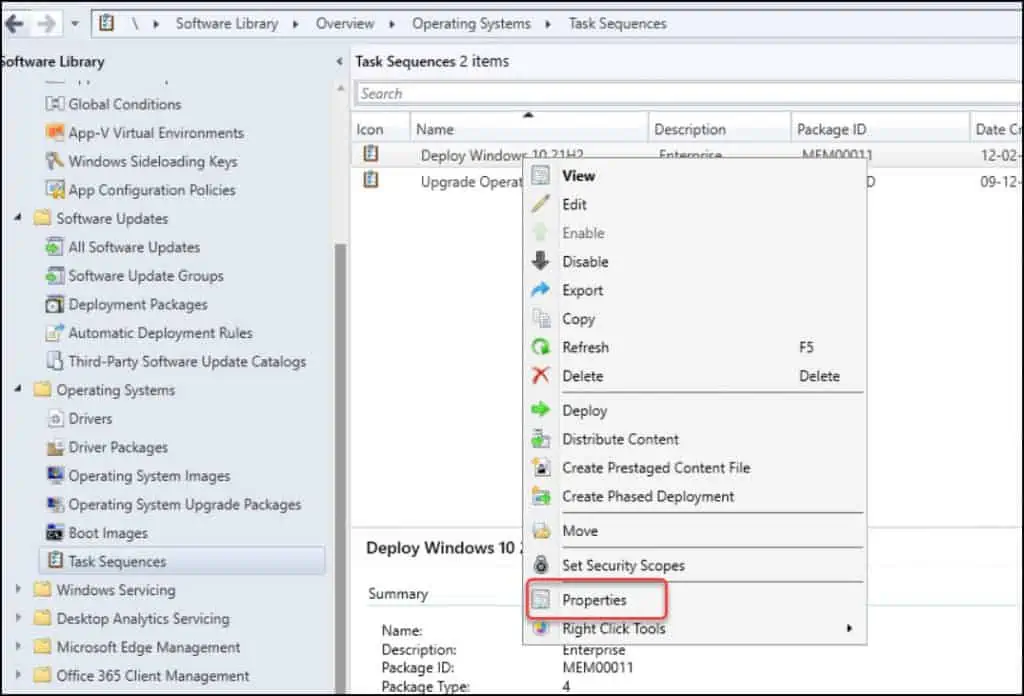Expand the Windows Servicing folder
The height and width of the screenshot is (696, 1024).
coord(18,590)
